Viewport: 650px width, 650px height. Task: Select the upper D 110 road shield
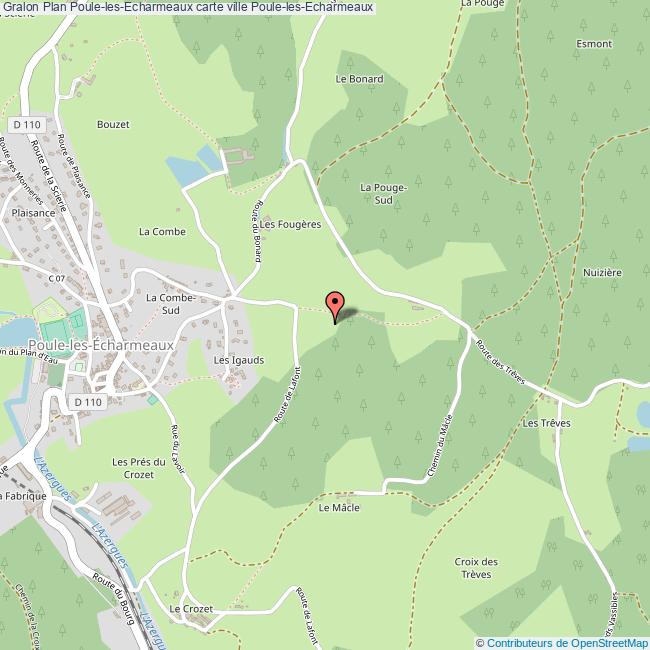[27, 125]
